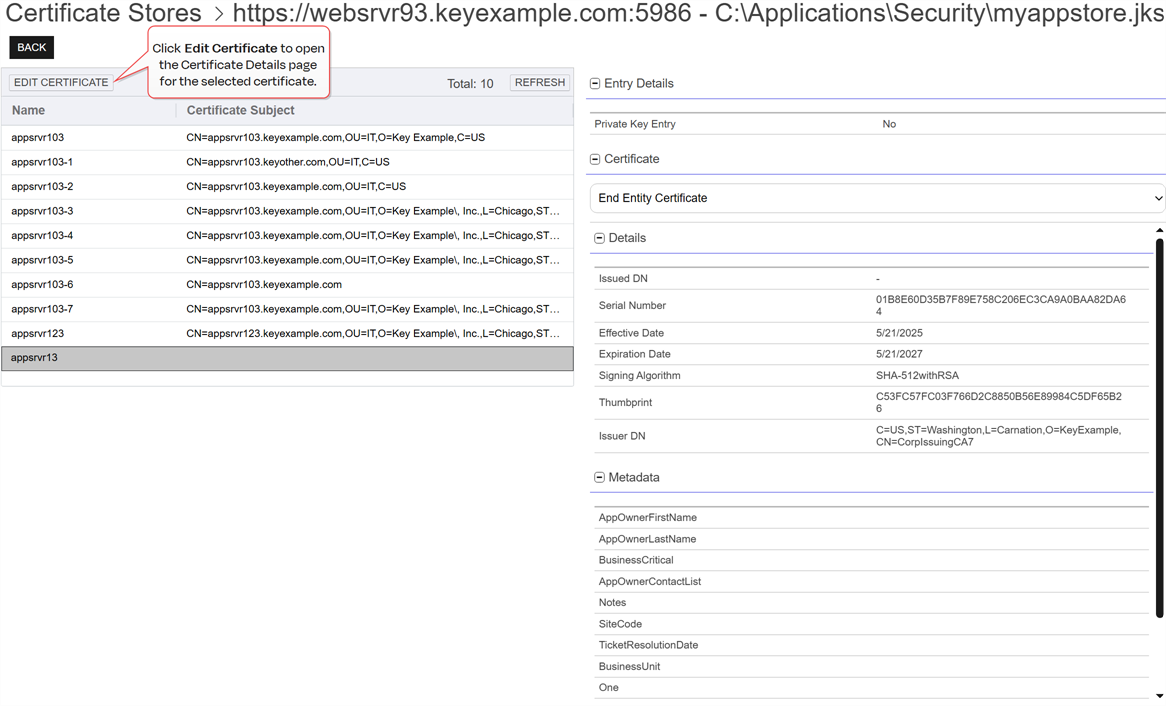Select the appsrvr103 certificate row
This screenshot has height=706, width=1166.
(x=38, y=138)
